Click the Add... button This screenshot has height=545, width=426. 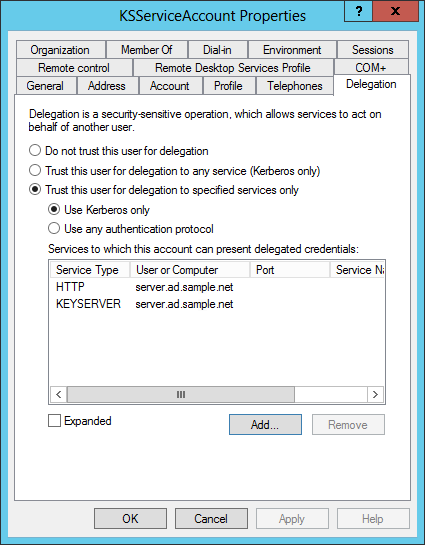point(265,424)
